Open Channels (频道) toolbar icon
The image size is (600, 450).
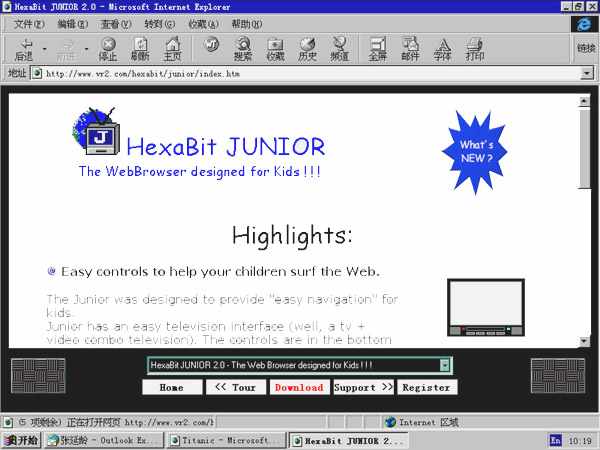tap(340, 47)
